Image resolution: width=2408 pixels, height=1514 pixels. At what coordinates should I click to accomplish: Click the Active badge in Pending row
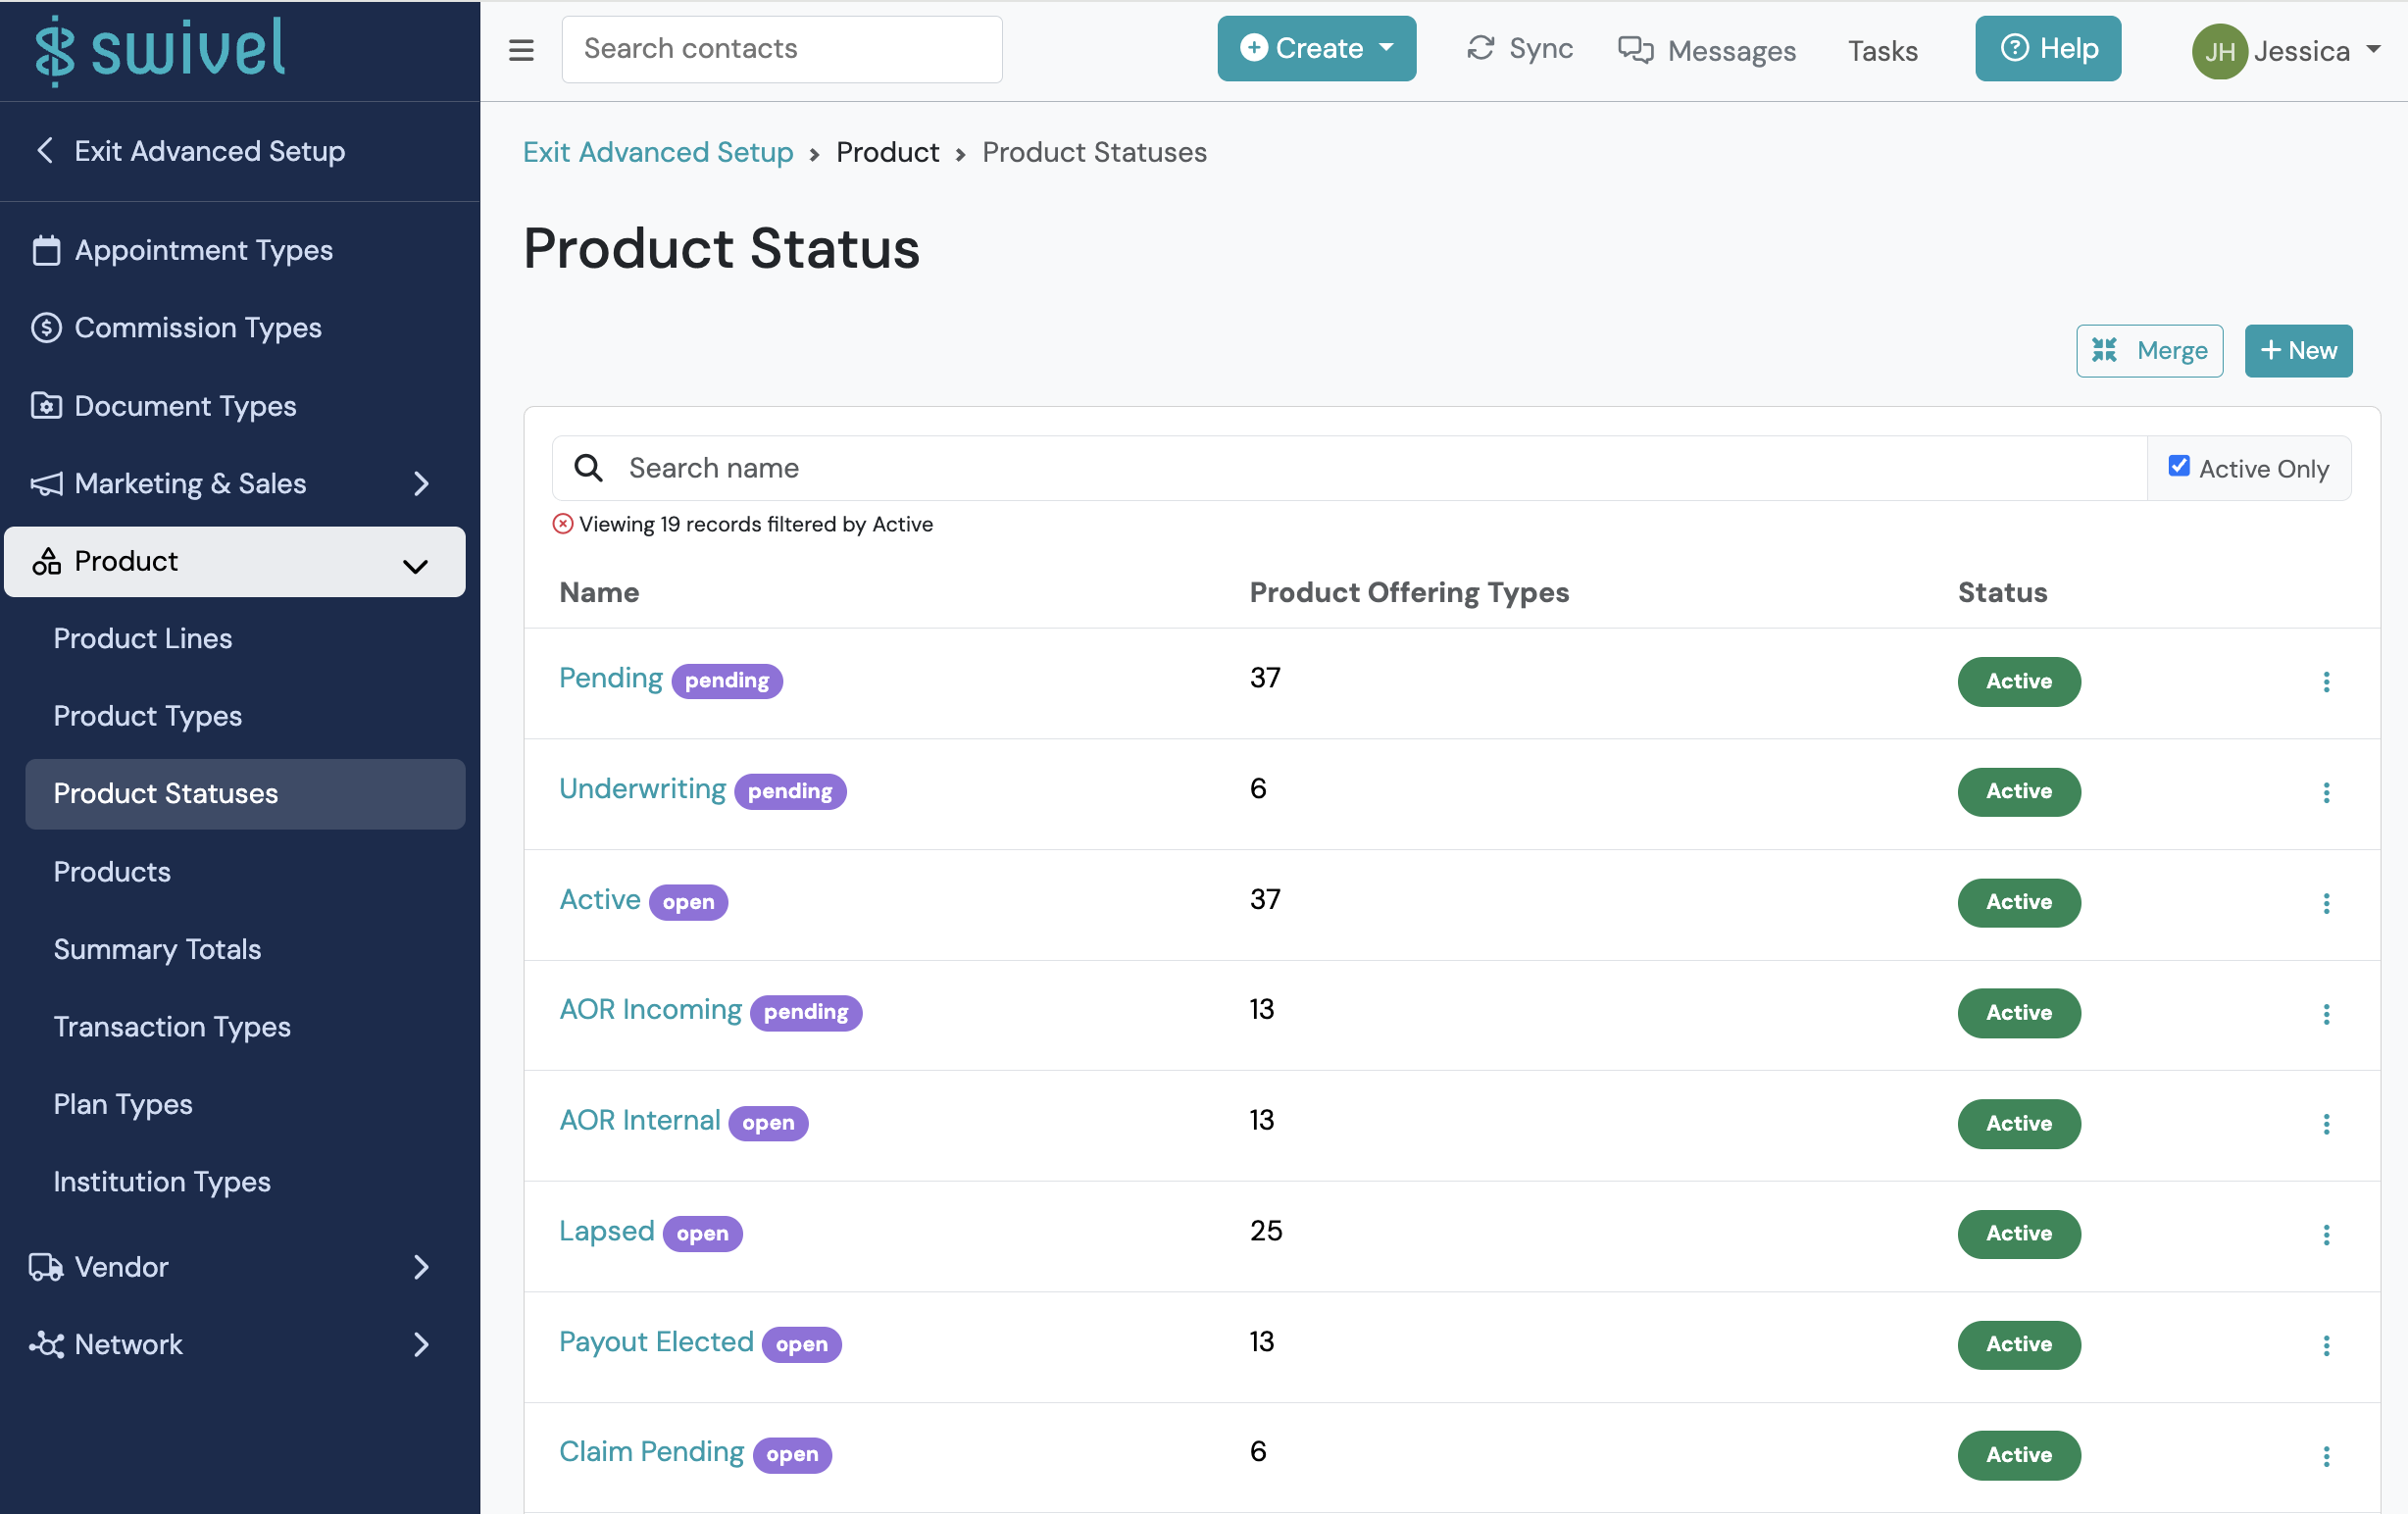[x=2019, y=682]
